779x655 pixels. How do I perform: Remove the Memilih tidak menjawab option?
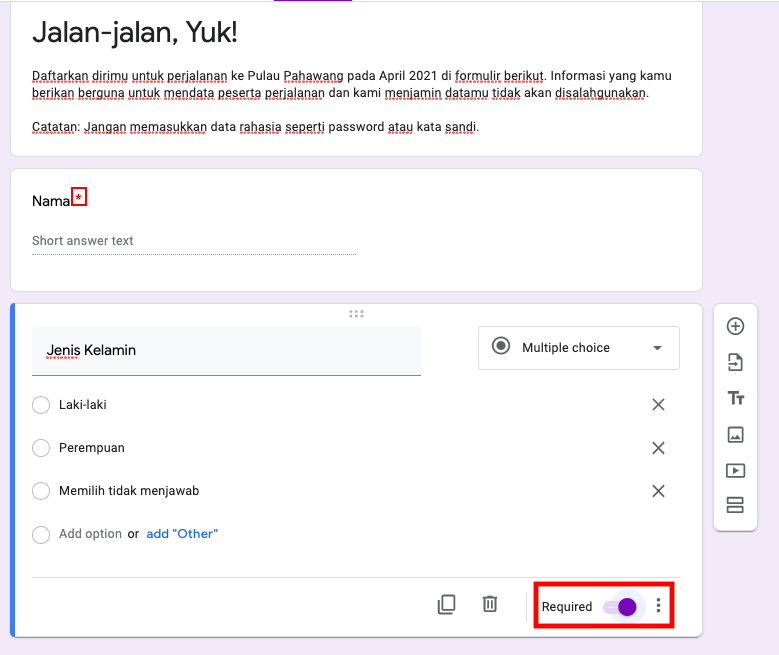pyautogui.click(x=658, y=491)
